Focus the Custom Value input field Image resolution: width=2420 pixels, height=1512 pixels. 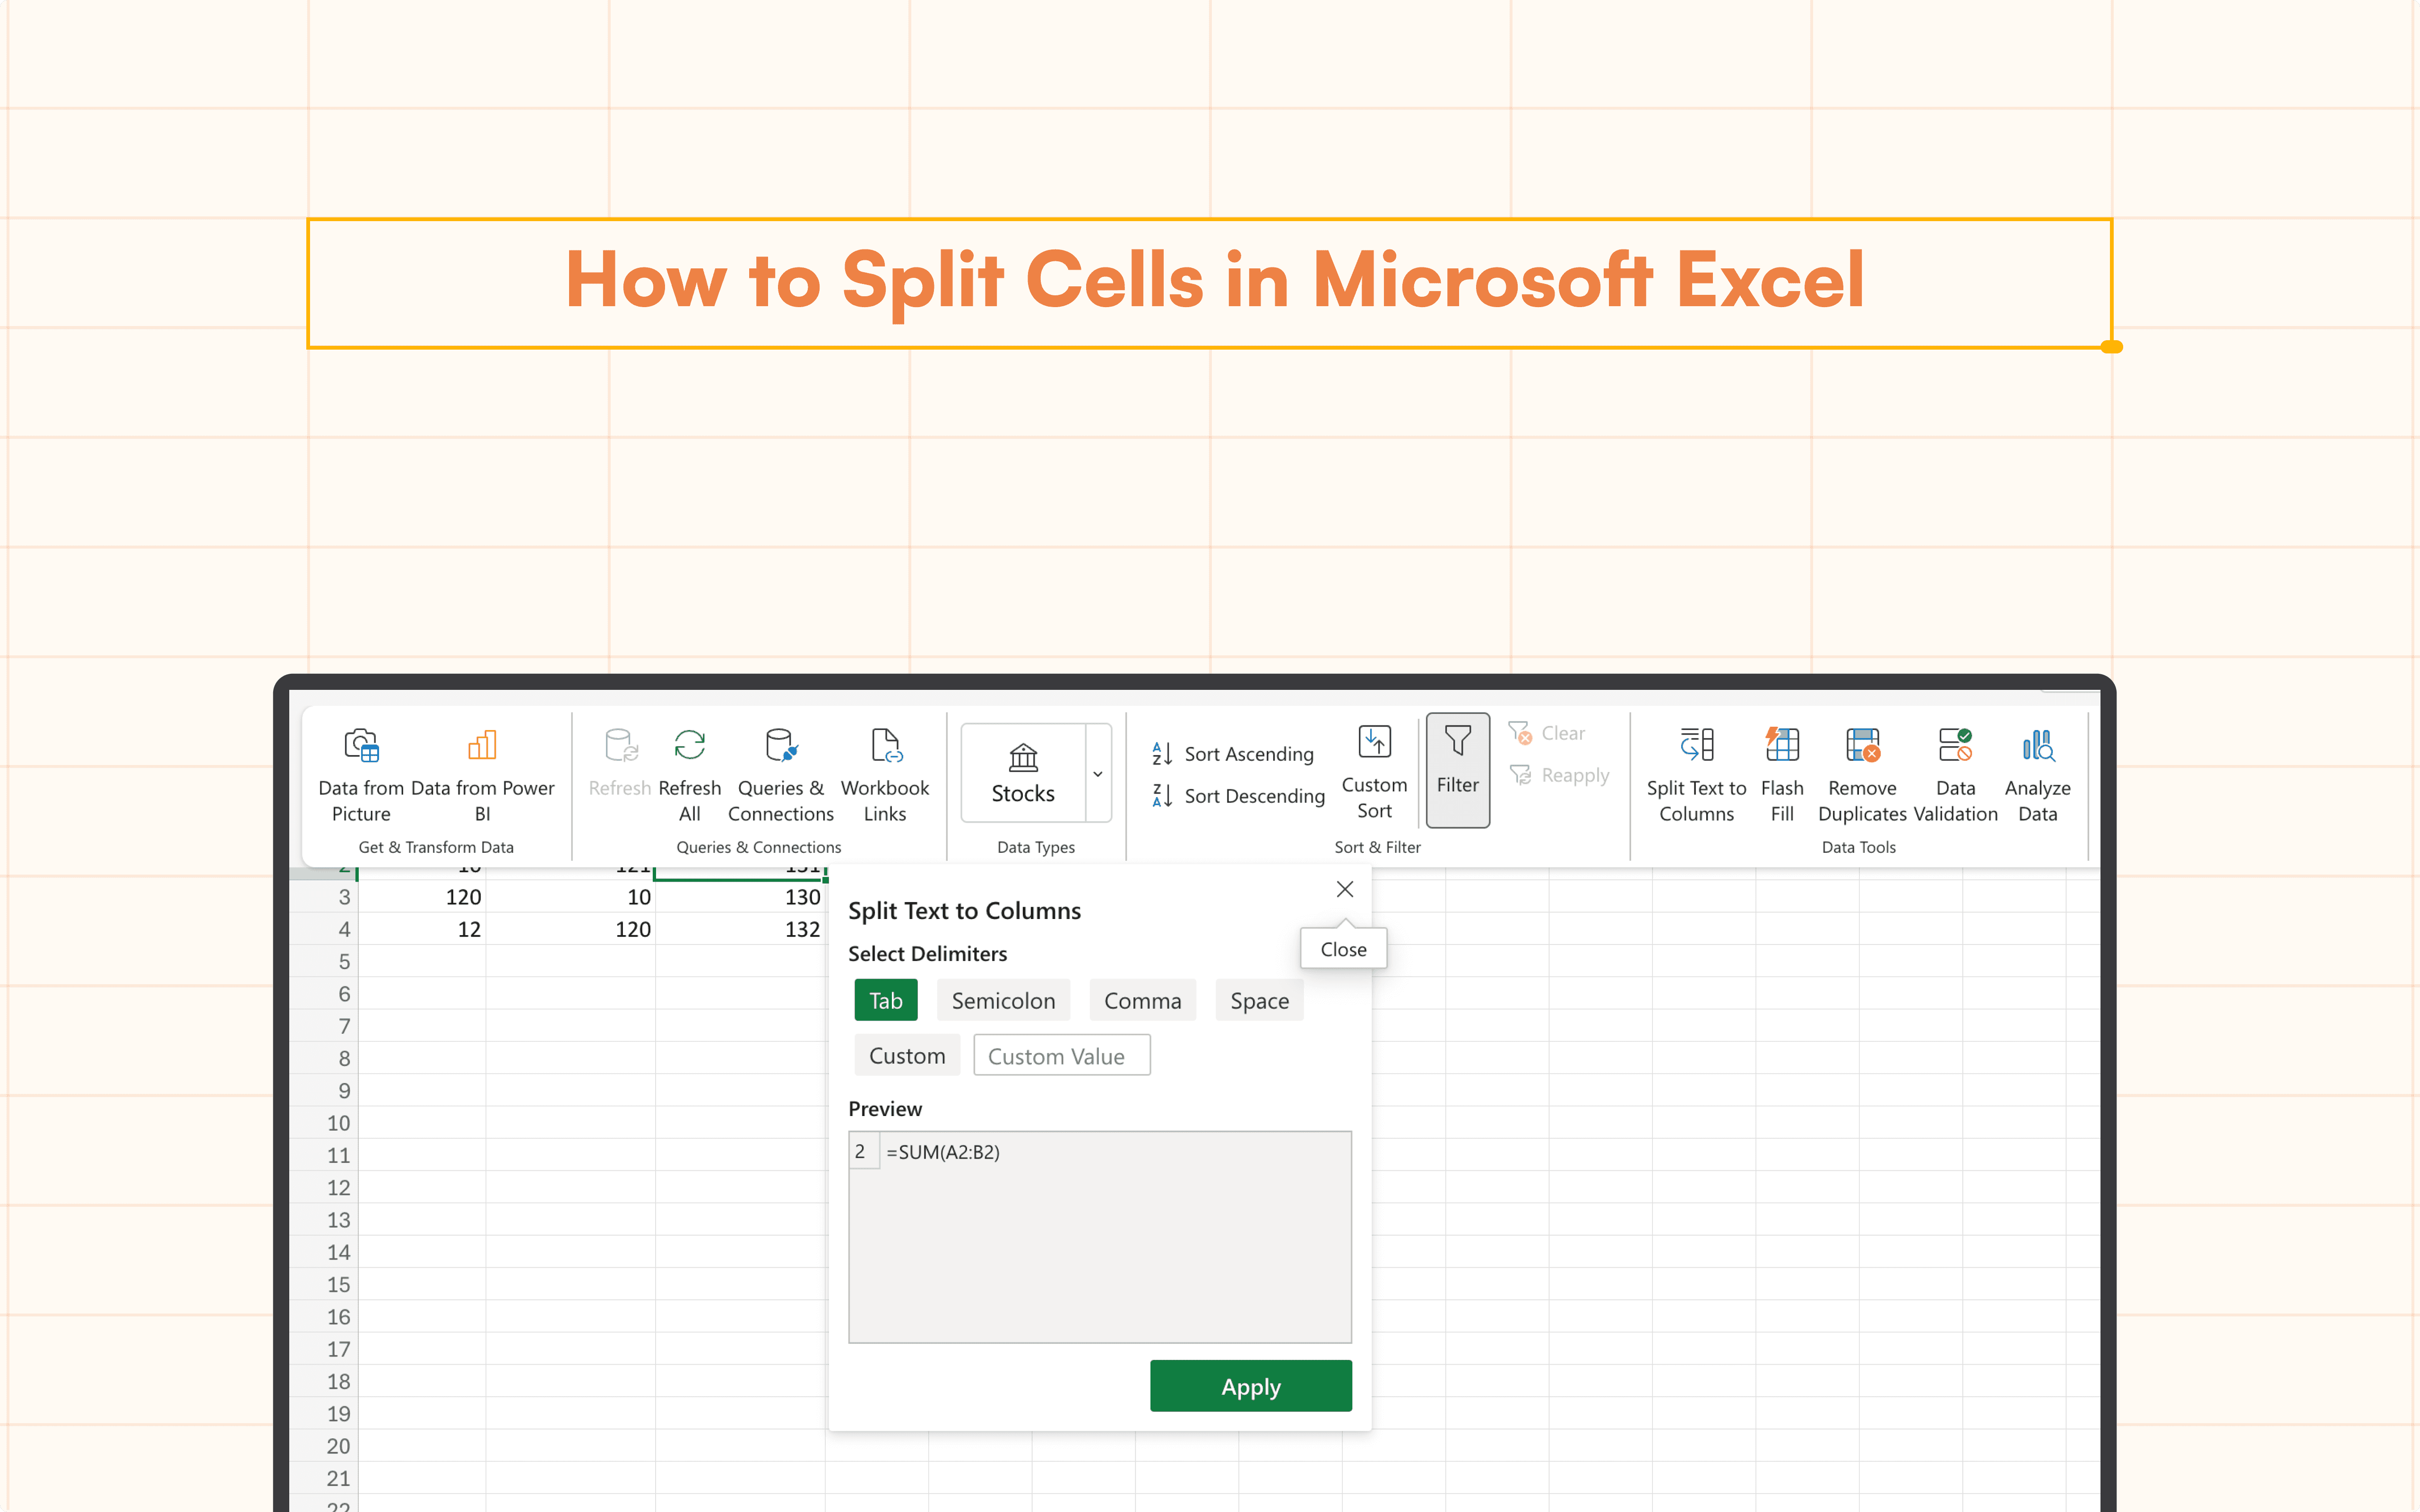pyautogui.click(x=1061, y=1055)
